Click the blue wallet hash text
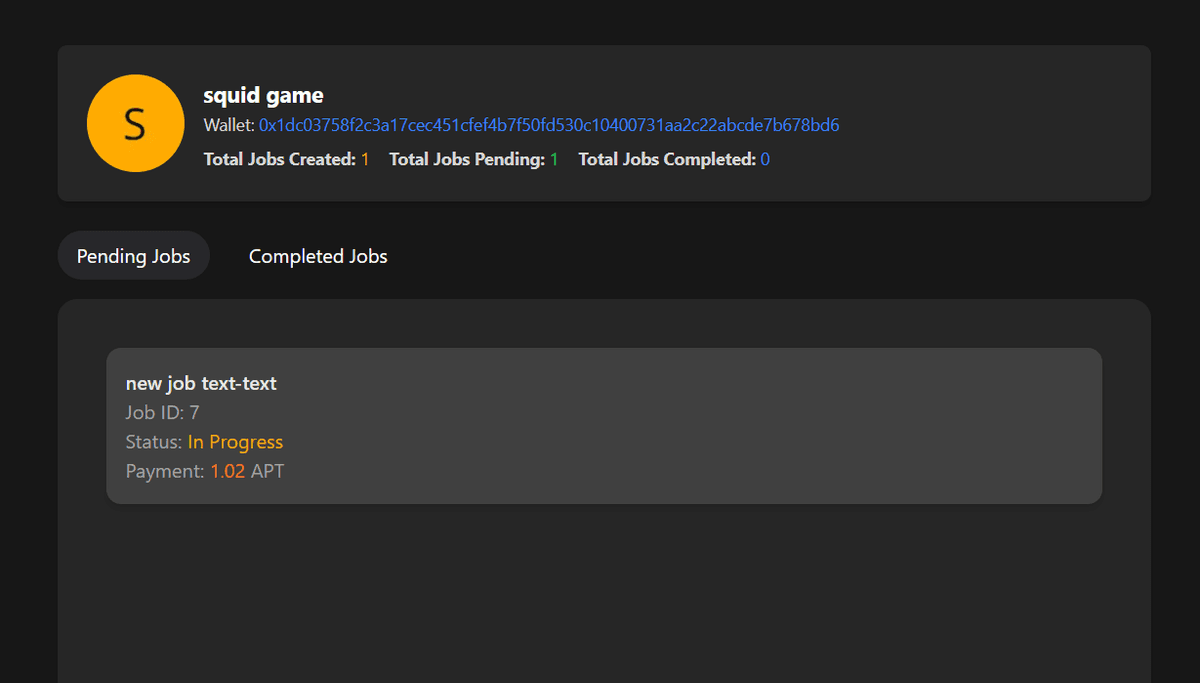1200x683 pixels. click(x=548, y=125)
